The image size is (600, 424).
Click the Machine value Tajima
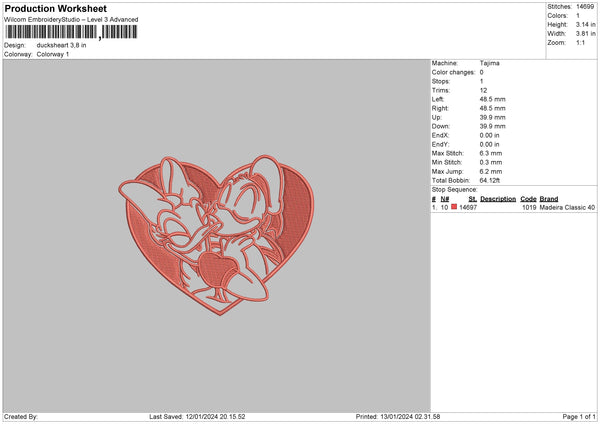click(490, 63)
